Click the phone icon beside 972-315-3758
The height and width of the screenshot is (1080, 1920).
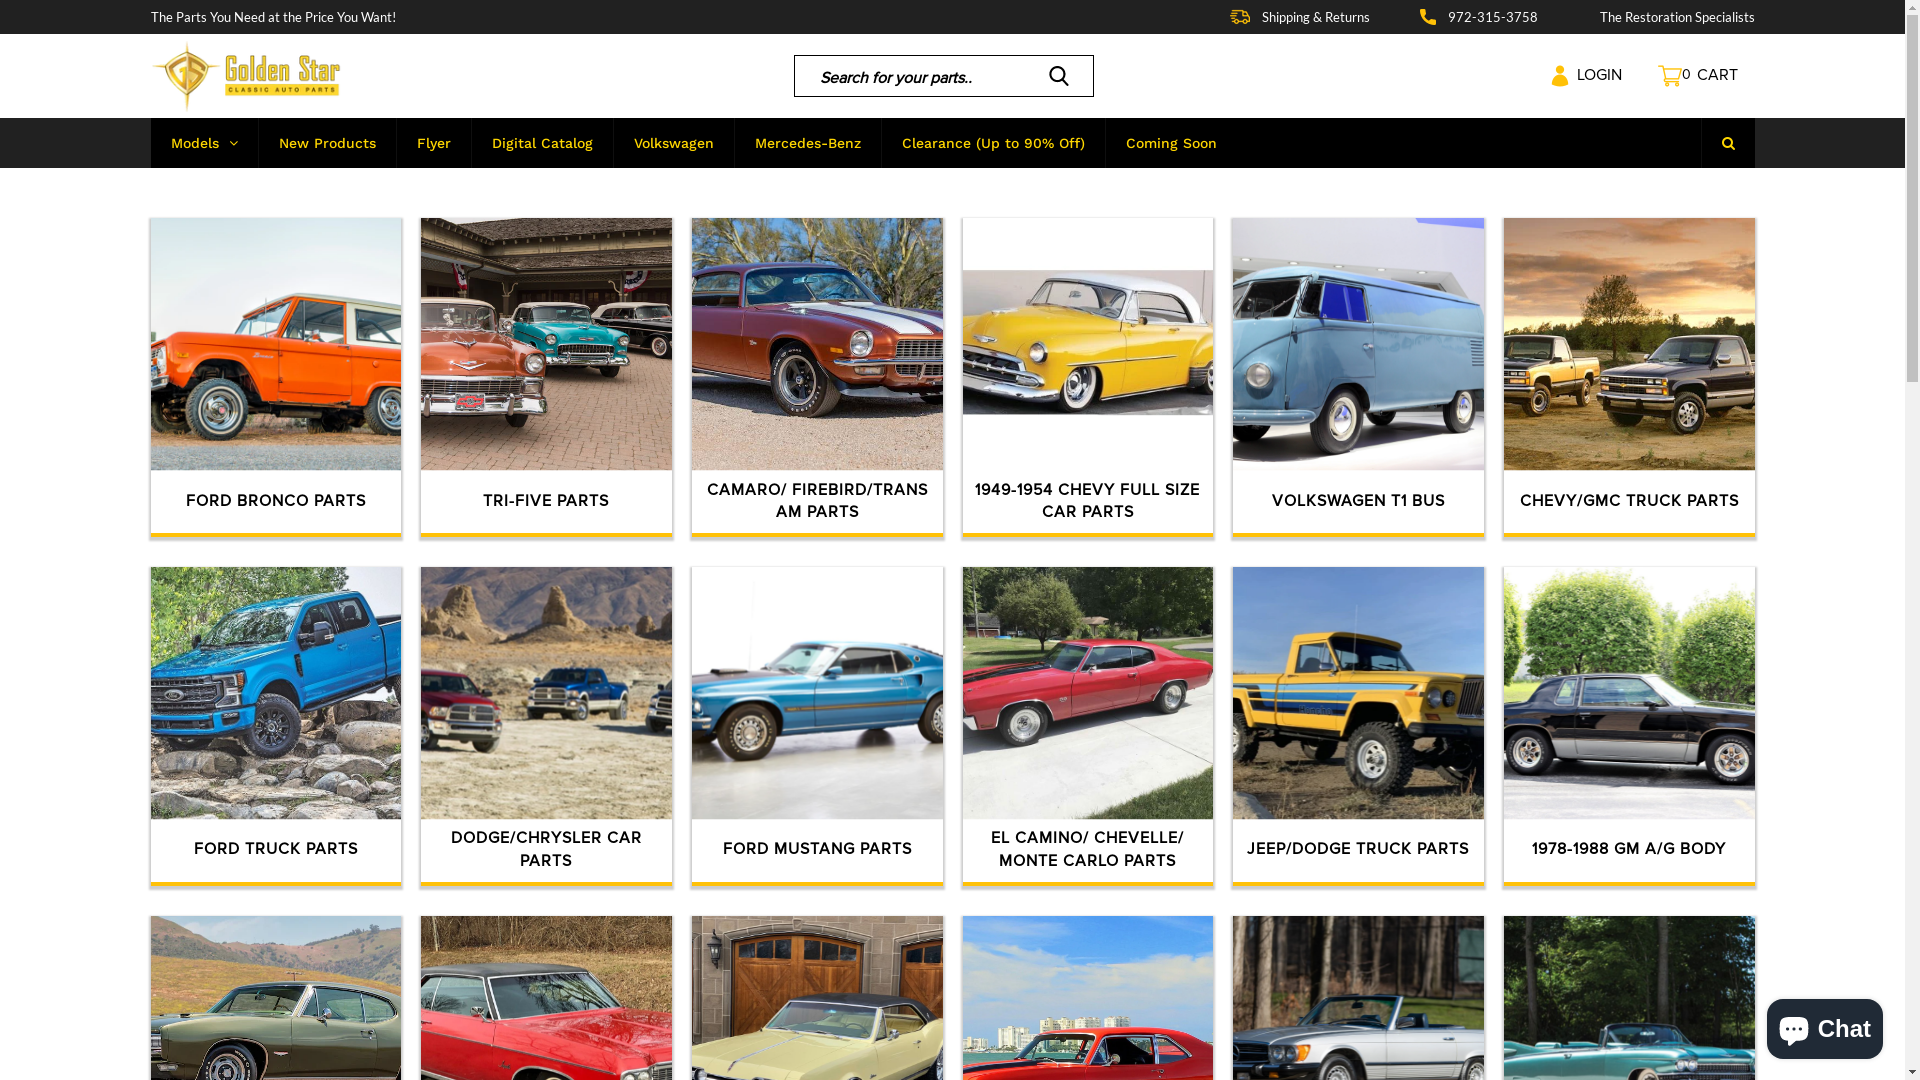coord(1428,17)
